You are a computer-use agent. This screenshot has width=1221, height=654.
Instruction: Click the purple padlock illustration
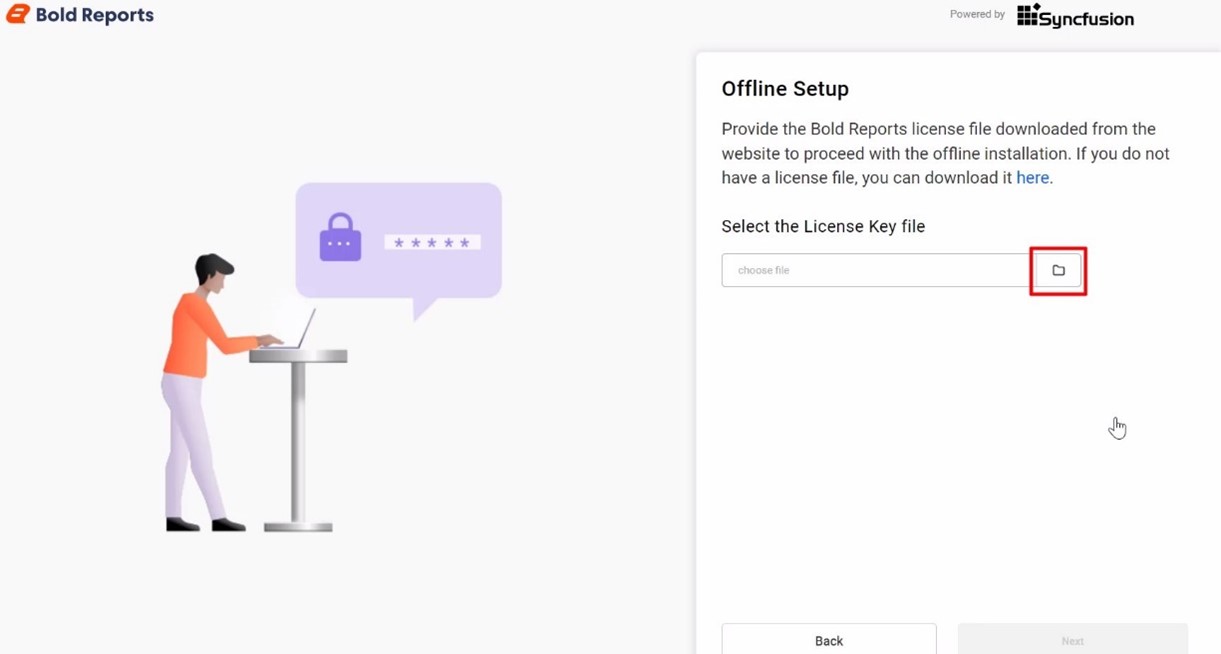340,237
